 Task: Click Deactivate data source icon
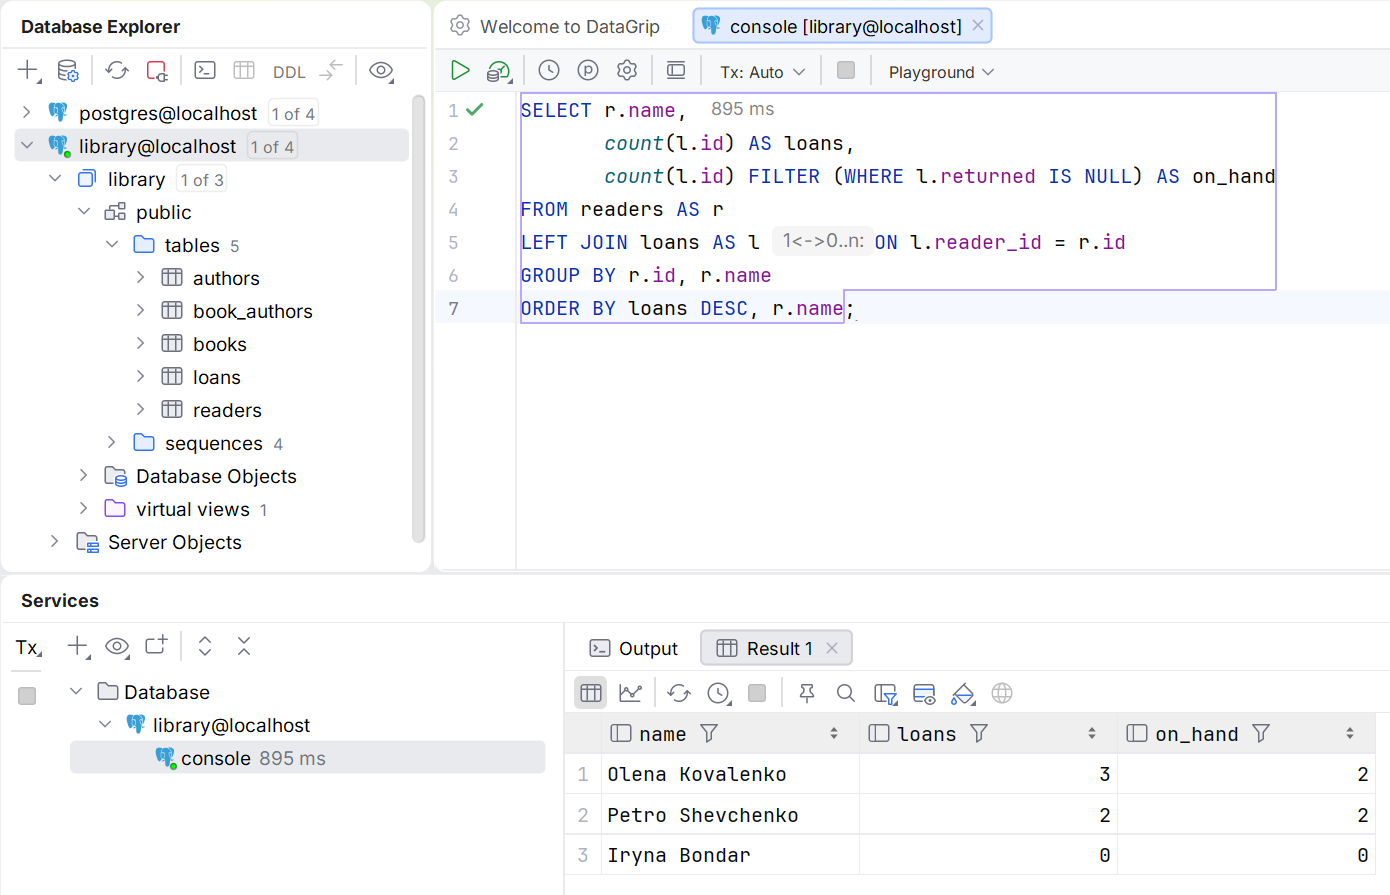pyautogui.click(x=157, y=71)
